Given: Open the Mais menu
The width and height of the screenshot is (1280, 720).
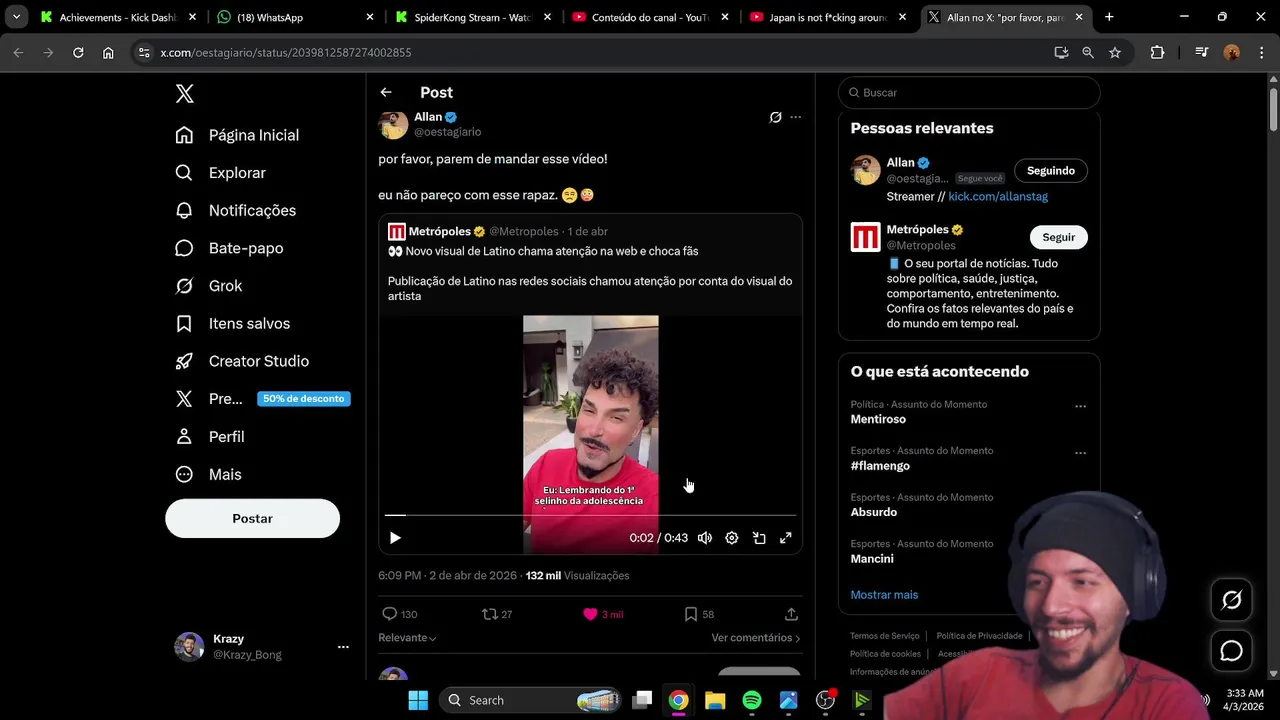Looking at the screenshot, I should click(x=208, y=474).
